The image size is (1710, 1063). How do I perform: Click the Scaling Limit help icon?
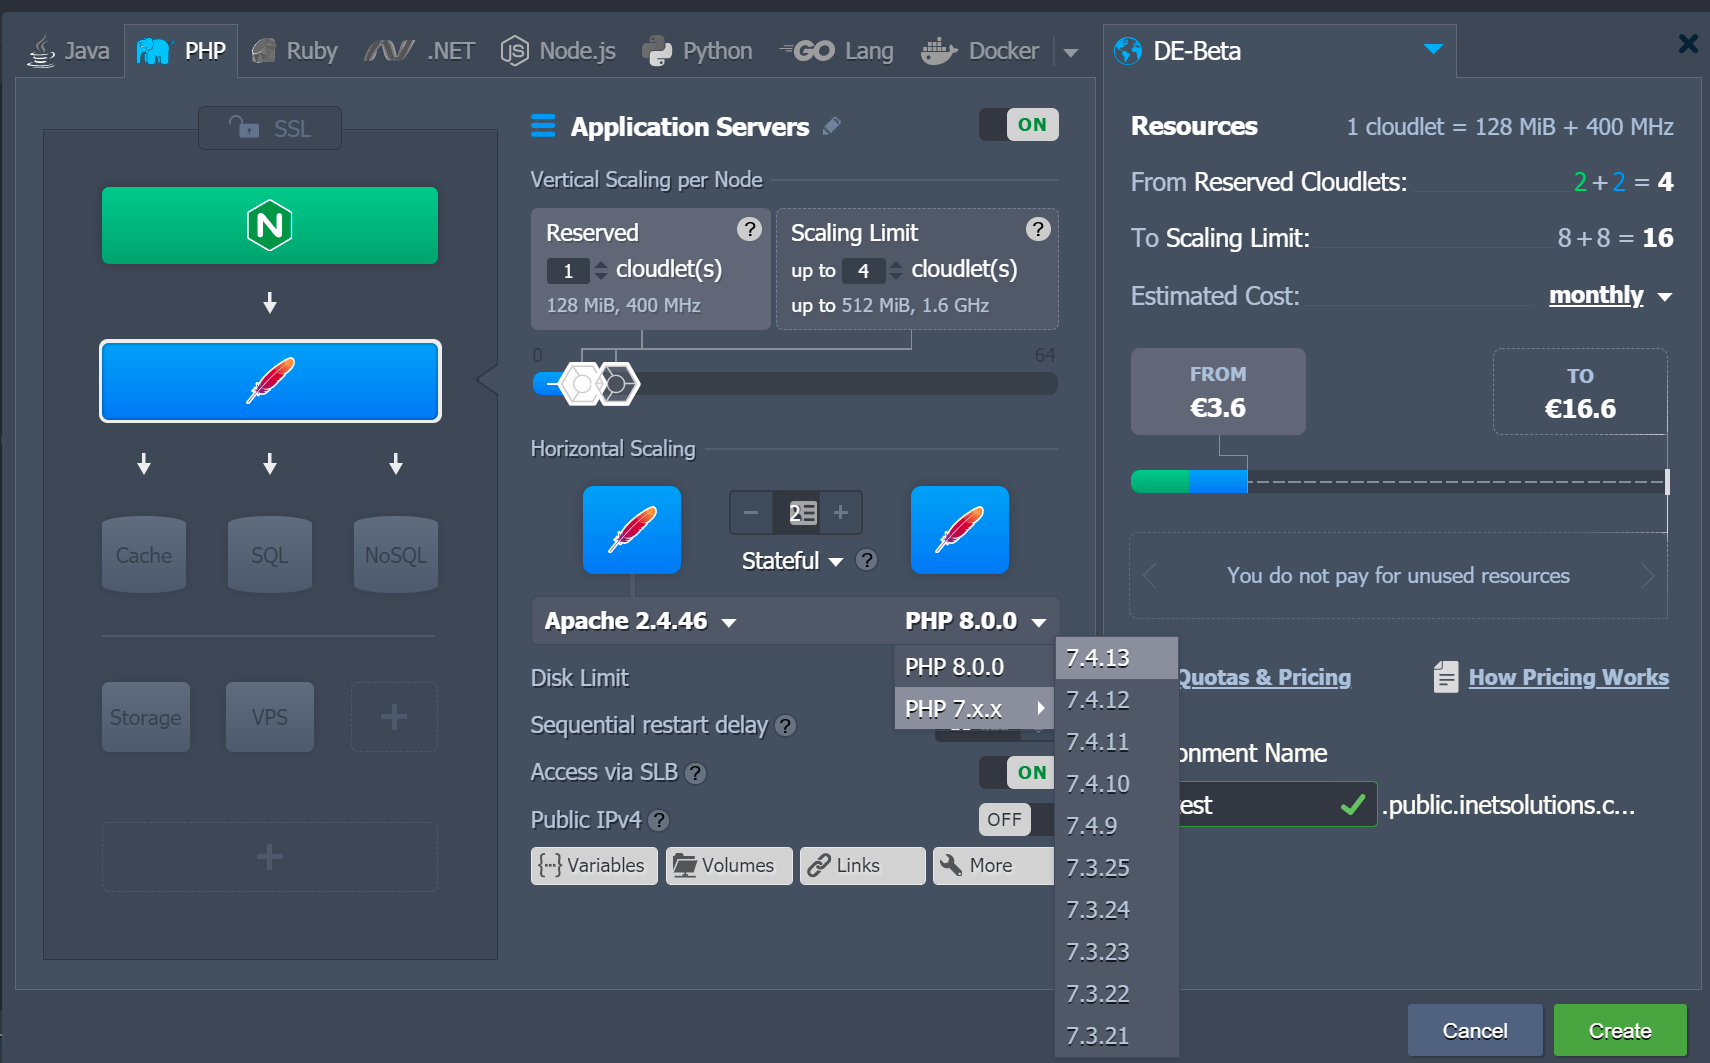click(x=1038, y=230)
